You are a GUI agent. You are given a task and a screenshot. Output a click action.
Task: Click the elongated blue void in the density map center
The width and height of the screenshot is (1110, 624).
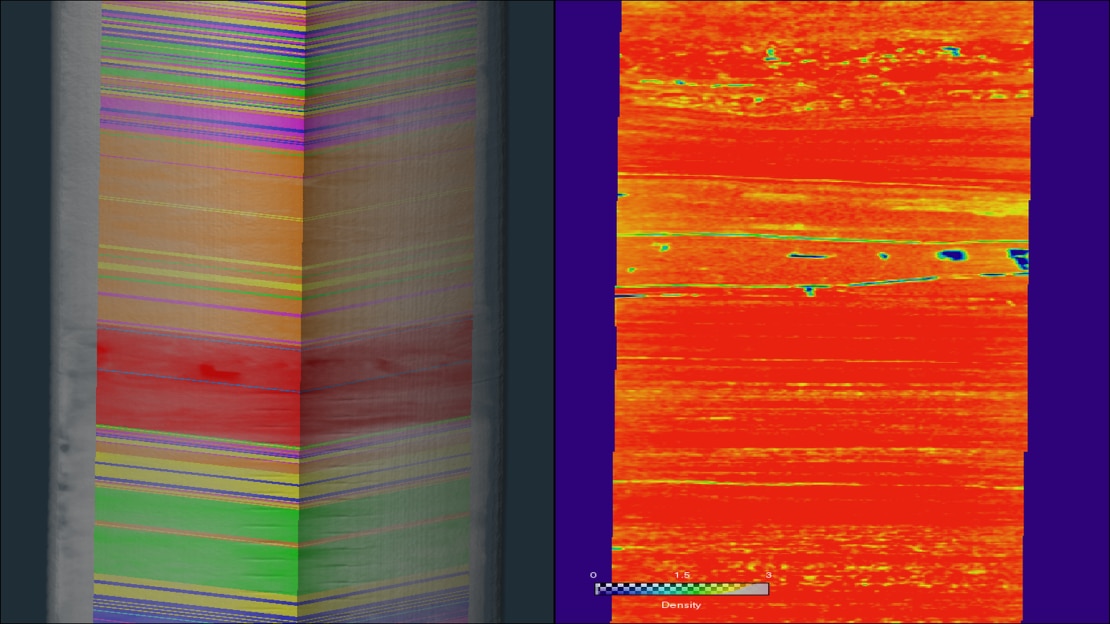click(x=806, y=255)
